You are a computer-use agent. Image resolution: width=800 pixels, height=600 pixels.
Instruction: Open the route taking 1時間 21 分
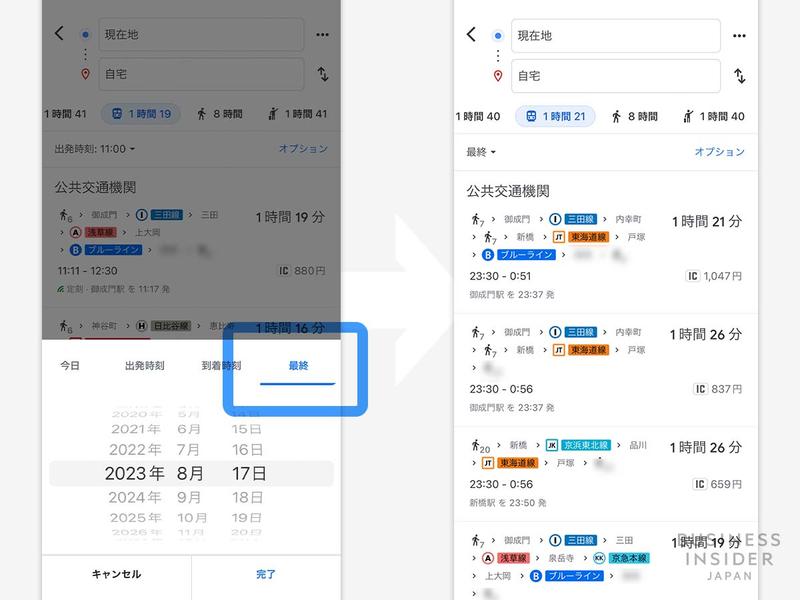[x=606, y=257]
